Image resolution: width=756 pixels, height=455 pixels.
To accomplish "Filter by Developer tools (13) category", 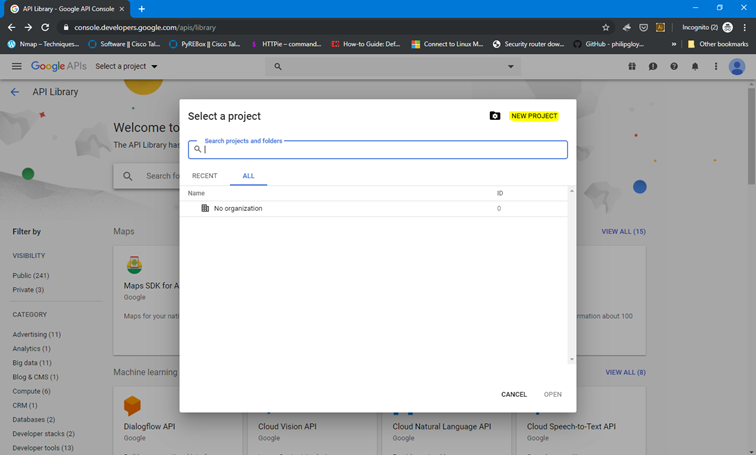I will tap(43, 448).
